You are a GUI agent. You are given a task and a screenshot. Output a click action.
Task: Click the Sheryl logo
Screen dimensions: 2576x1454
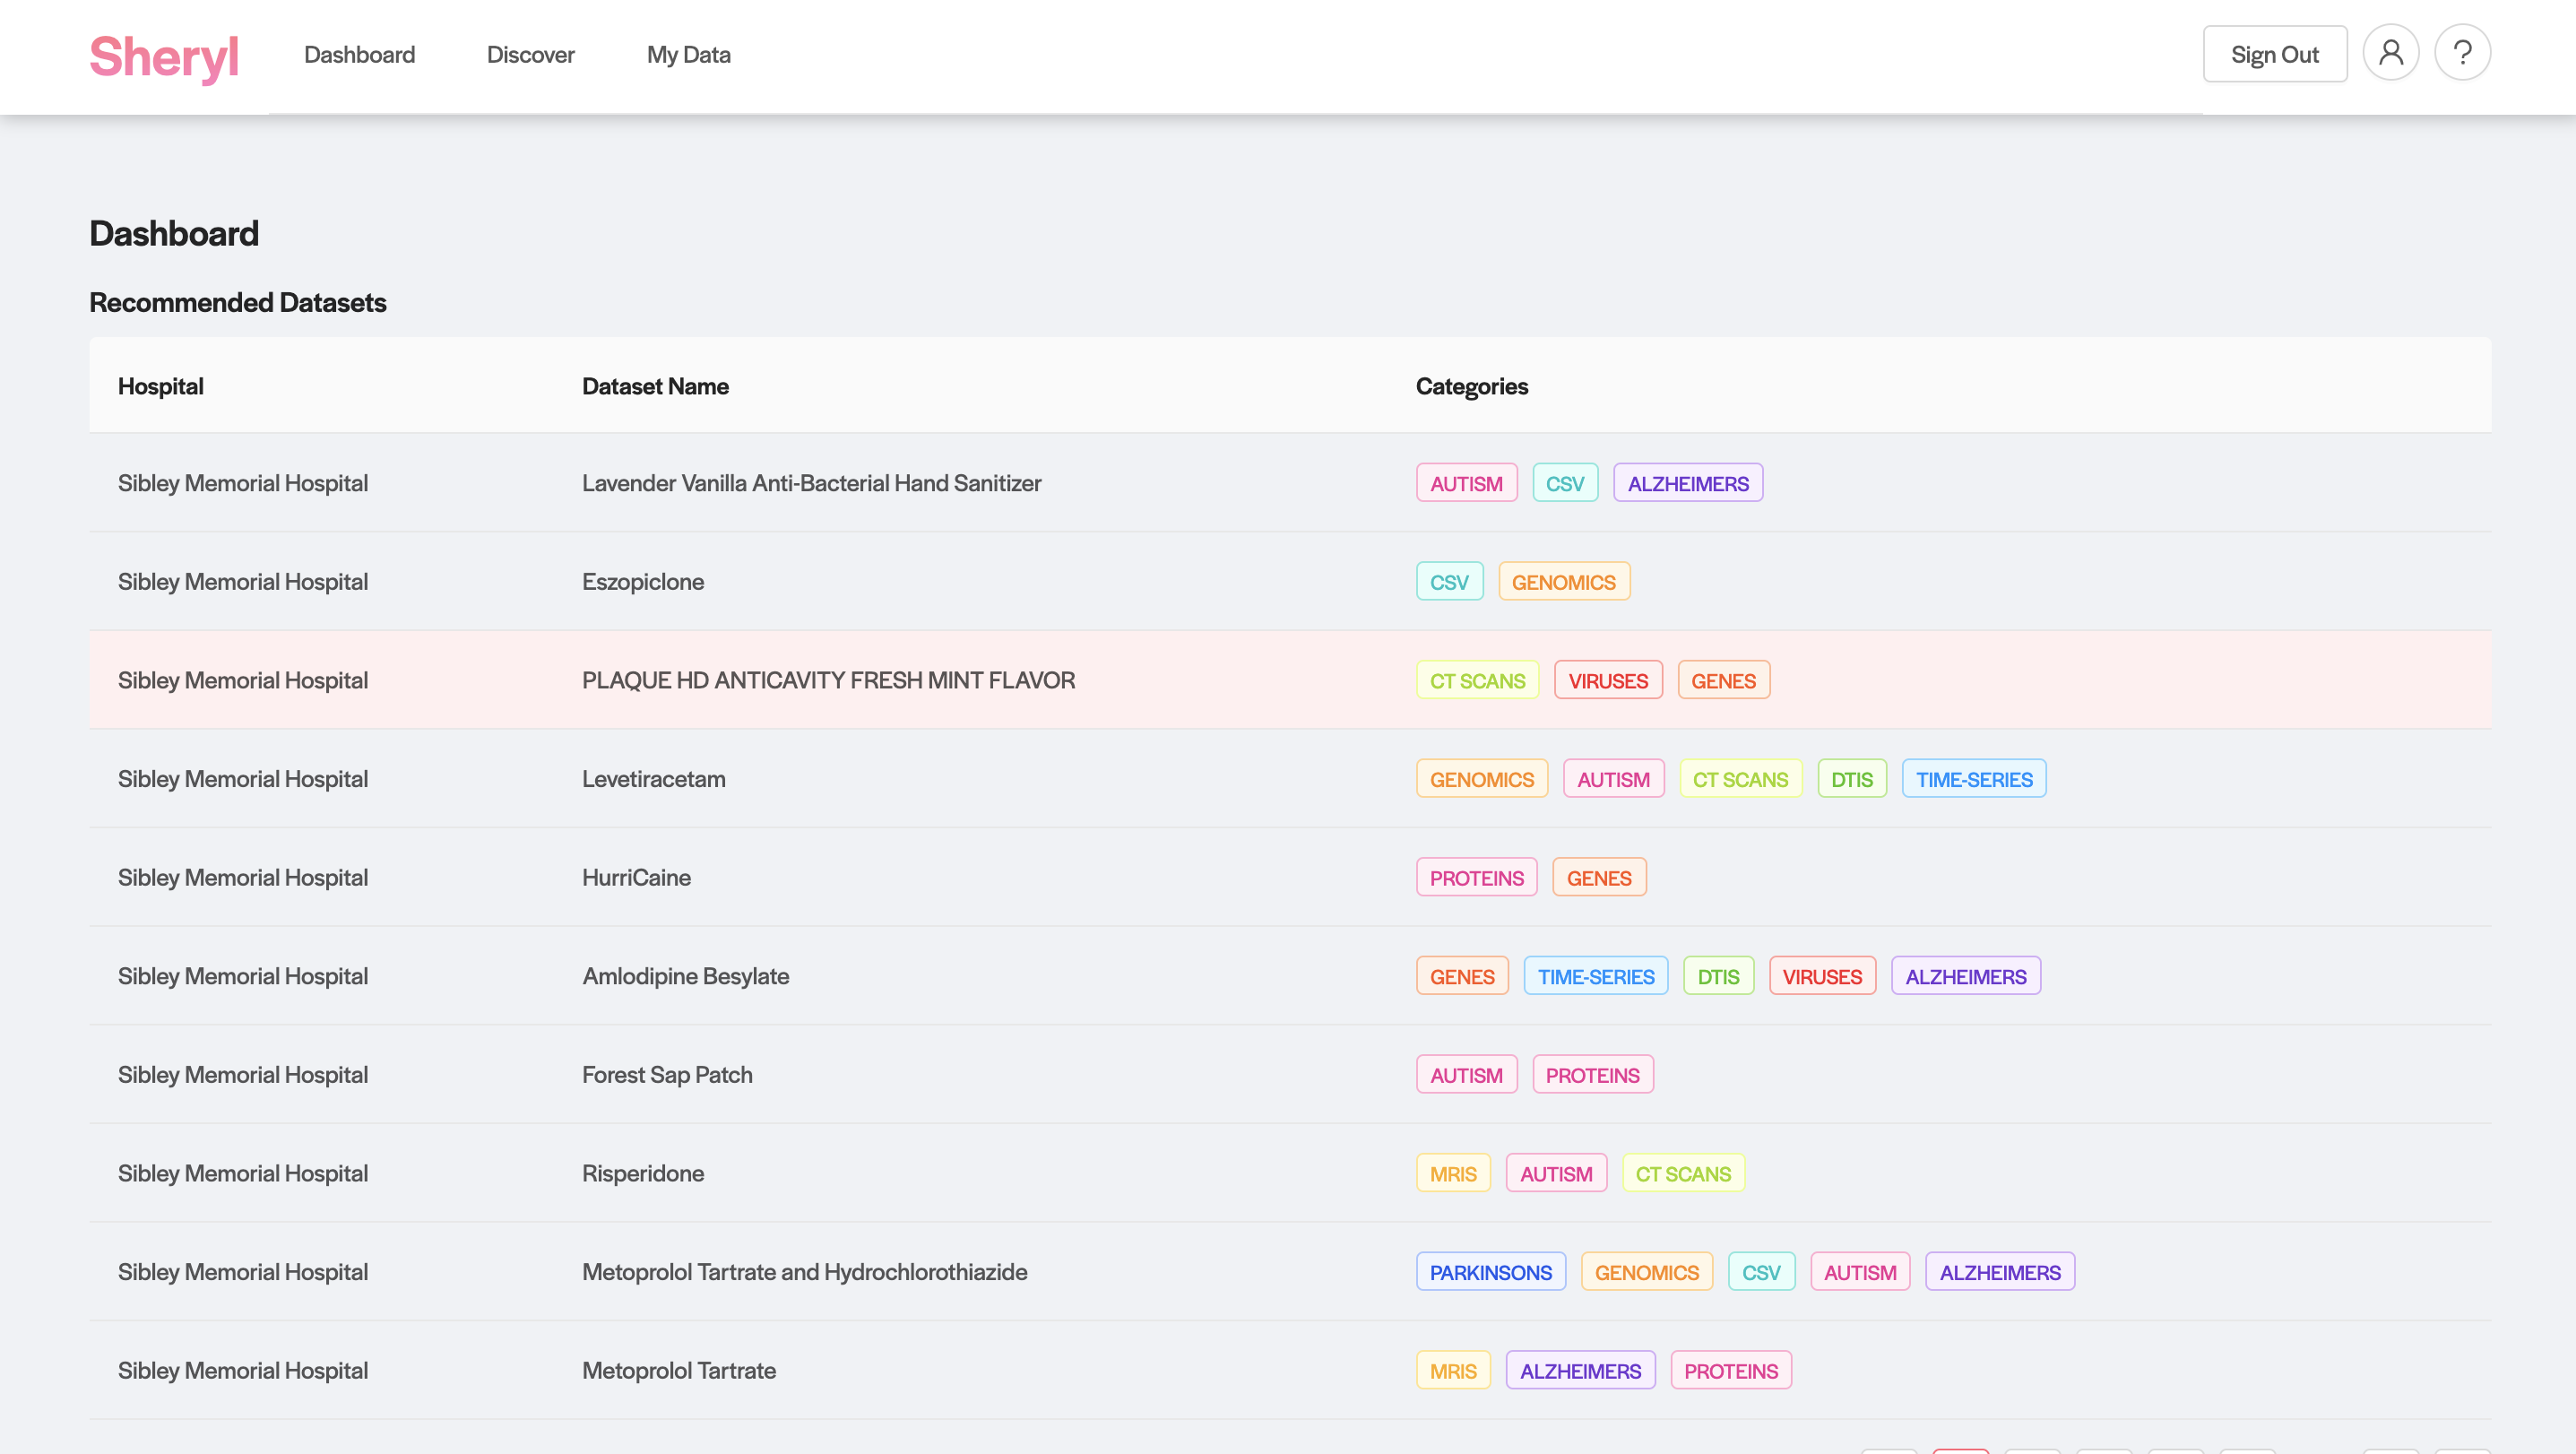(x=164, y=56)
